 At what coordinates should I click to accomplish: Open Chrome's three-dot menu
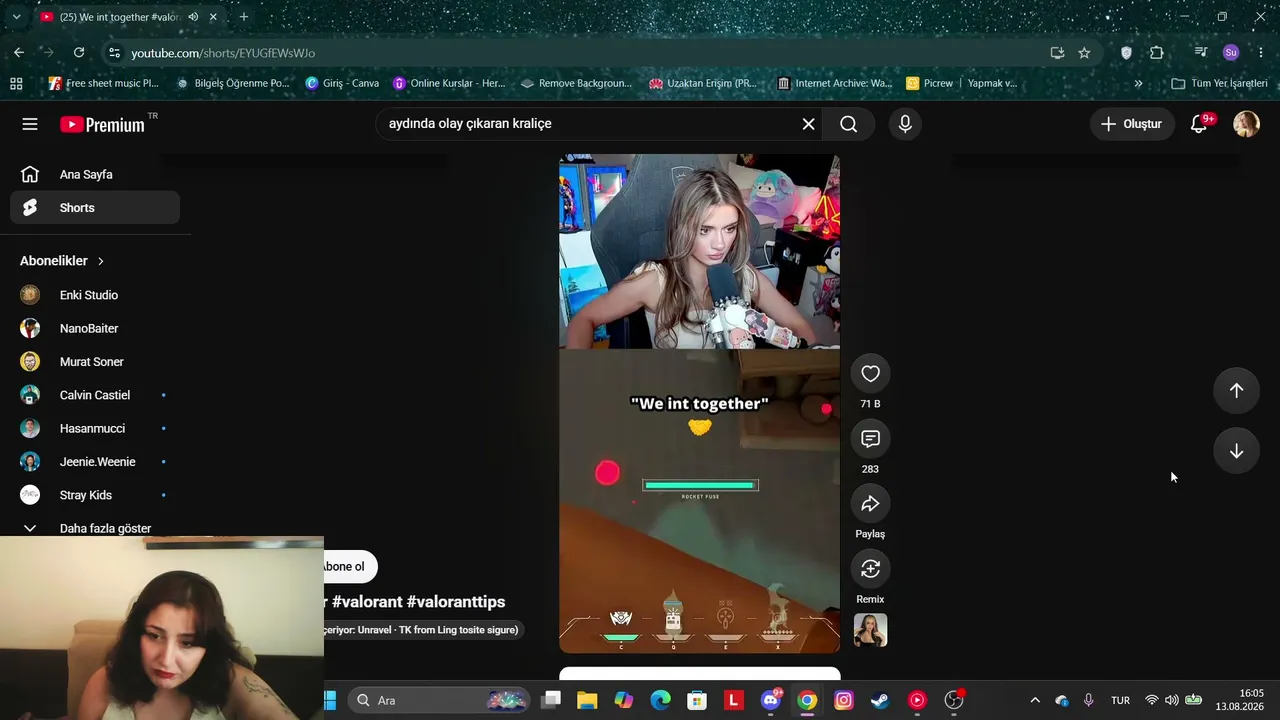point(1260,53)
